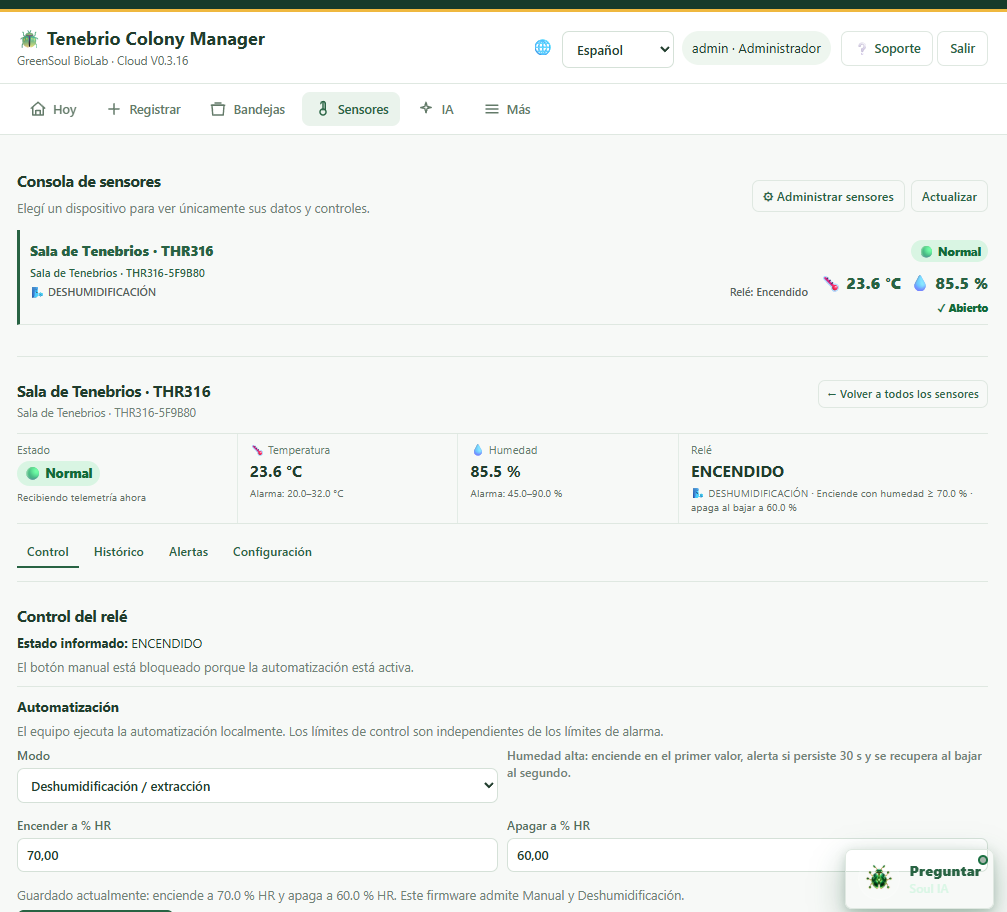Screen dimensions: 1007x912
Task: Click the ENCENDIDO relay value under Relé
Action: (x=737, y=471)
